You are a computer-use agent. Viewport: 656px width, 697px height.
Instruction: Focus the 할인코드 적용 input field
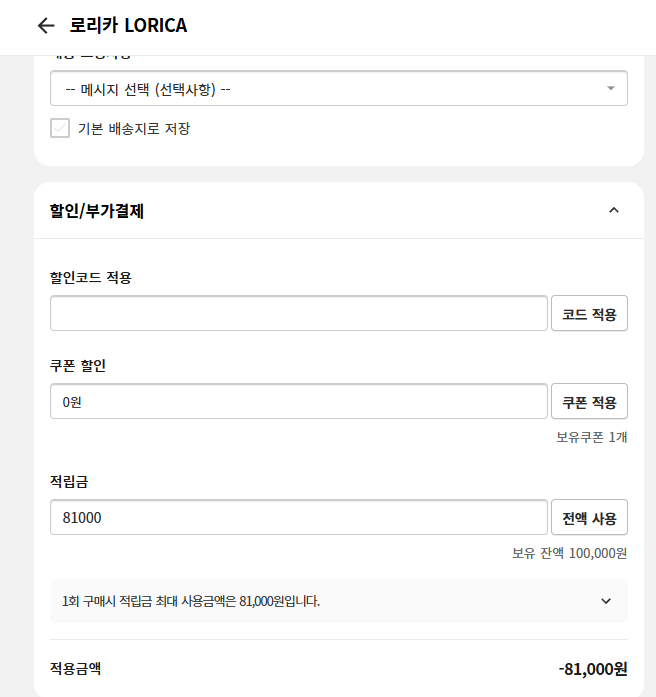pyautogui.click(x=299, y=313)
